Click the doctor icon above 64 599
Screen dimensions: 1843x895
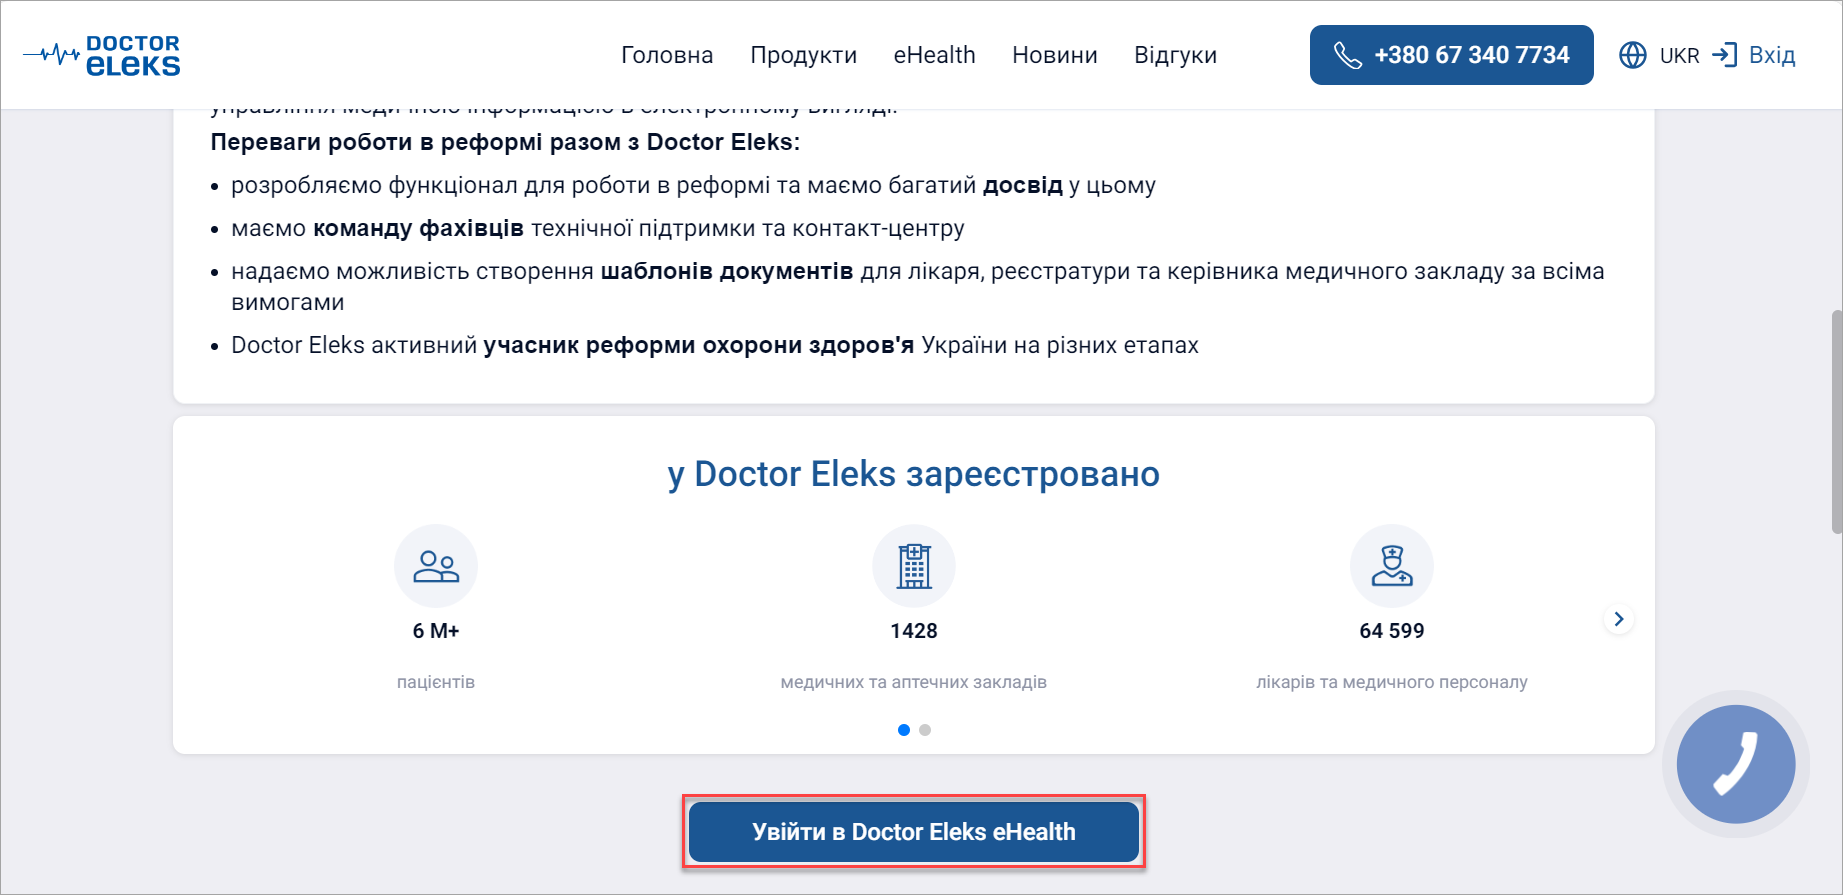pos(1392,566)
